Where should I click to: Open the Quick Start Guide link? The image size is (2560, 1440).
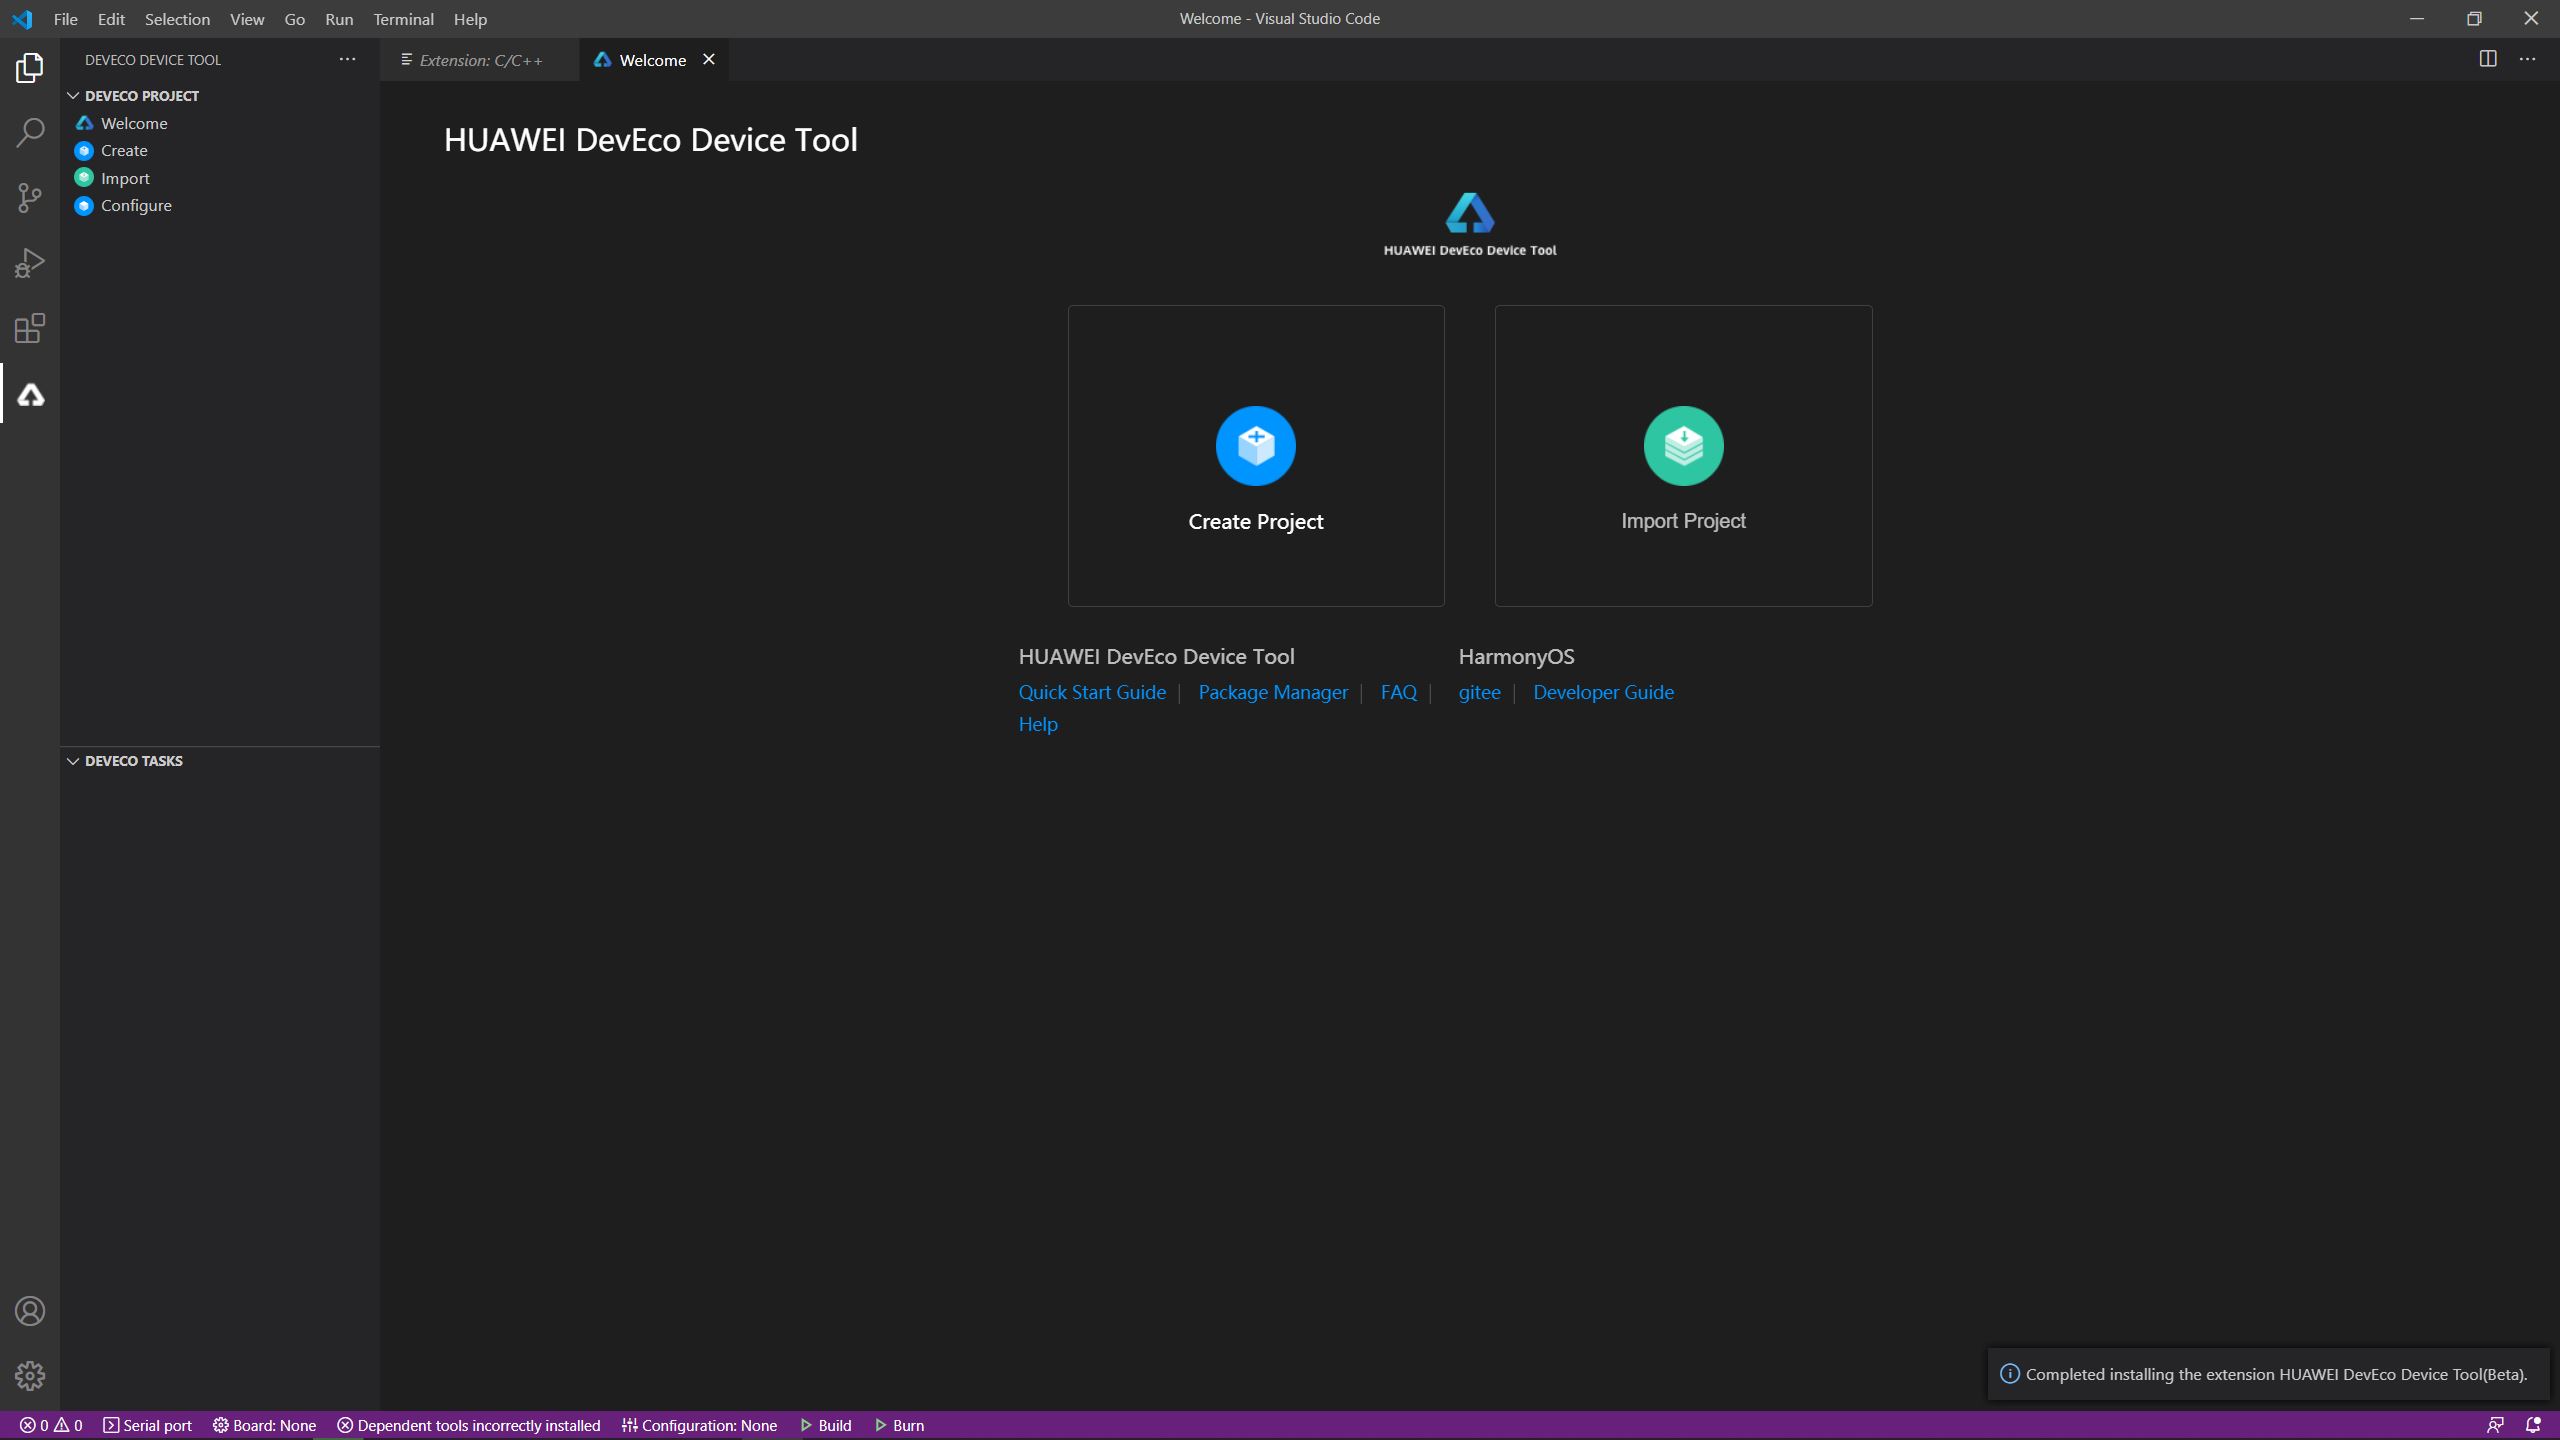click(x=1092, y=692)
